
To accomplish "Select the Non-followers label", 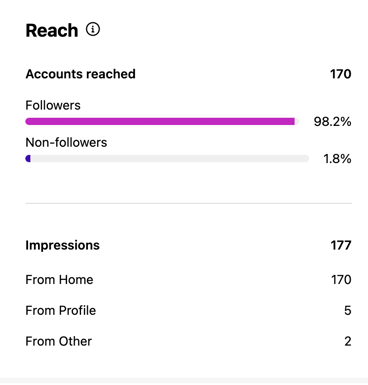I will pyautogui.click(x=66, y=143).
